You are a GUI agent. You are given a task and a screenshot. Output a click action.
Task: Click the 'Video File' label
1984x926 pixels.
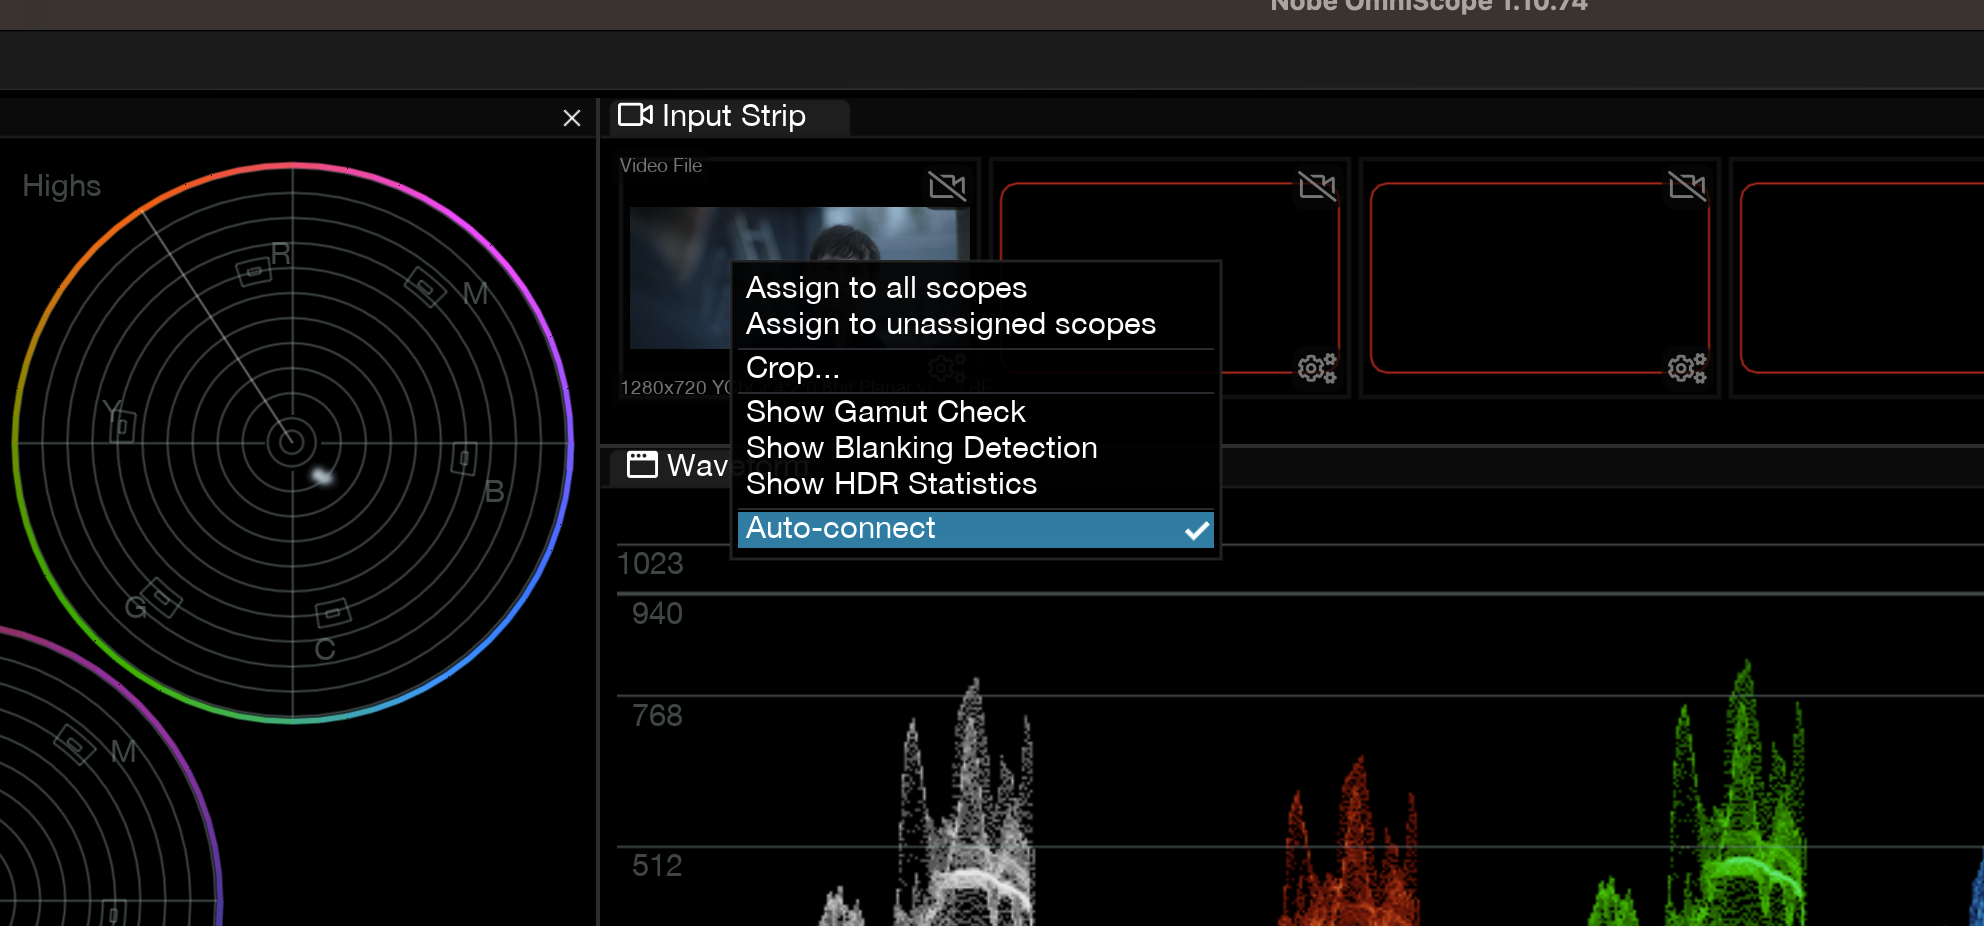661,165
